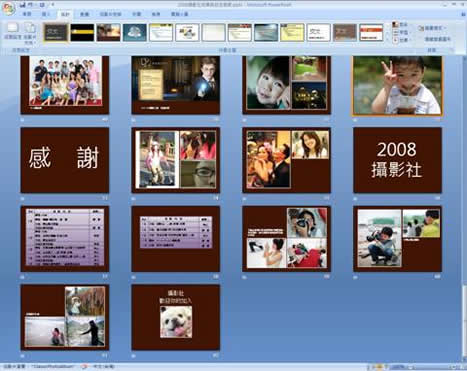Open the PowerPoint help icon
The width and height of the screenshot is (467, 371).
463,14
